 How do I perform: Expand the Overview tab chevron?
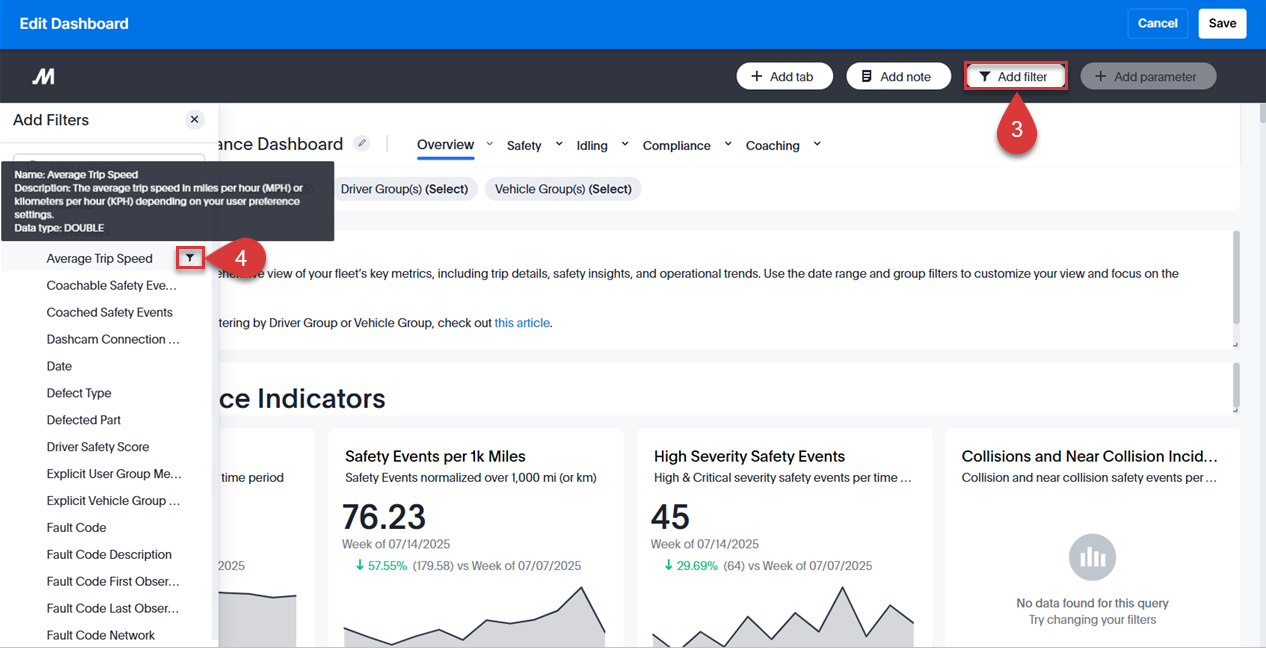tap(489, 144)
